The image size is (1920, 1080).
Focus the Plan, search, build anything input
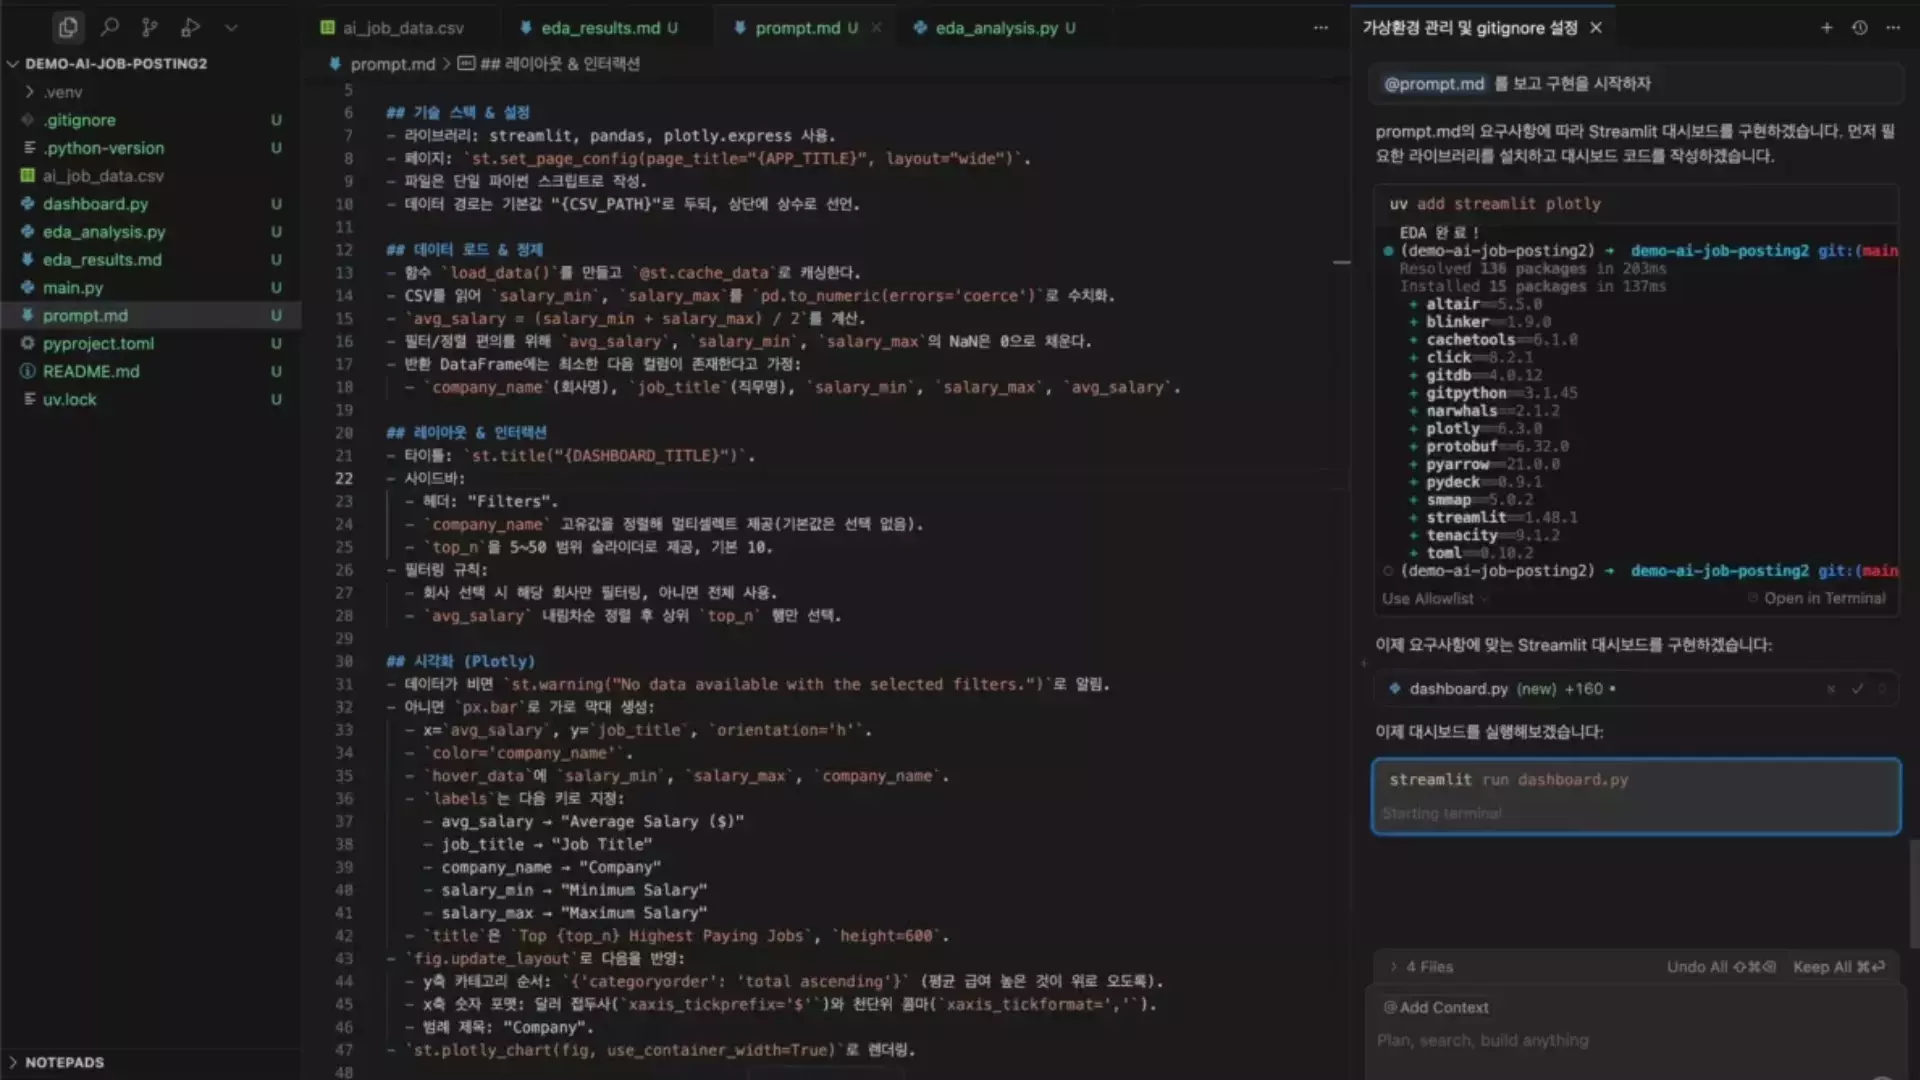1636,1041
